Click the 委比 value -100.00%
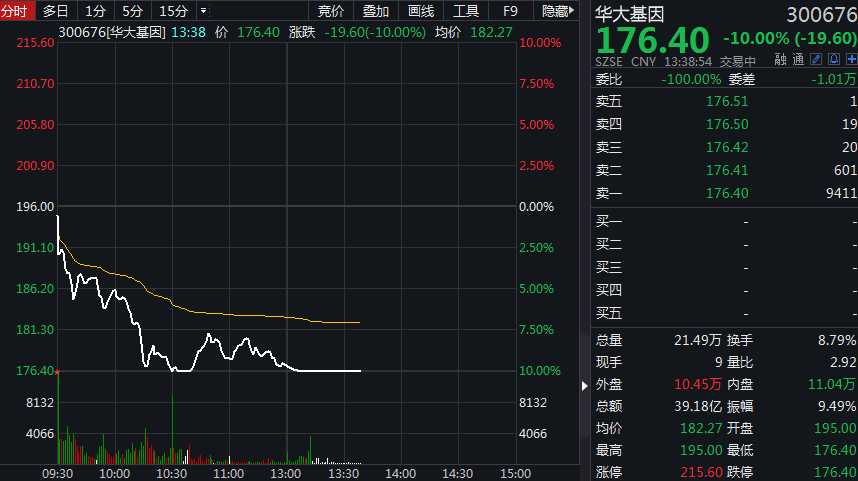The width and height of the screenshot is (858, 481). pos(691,79)
